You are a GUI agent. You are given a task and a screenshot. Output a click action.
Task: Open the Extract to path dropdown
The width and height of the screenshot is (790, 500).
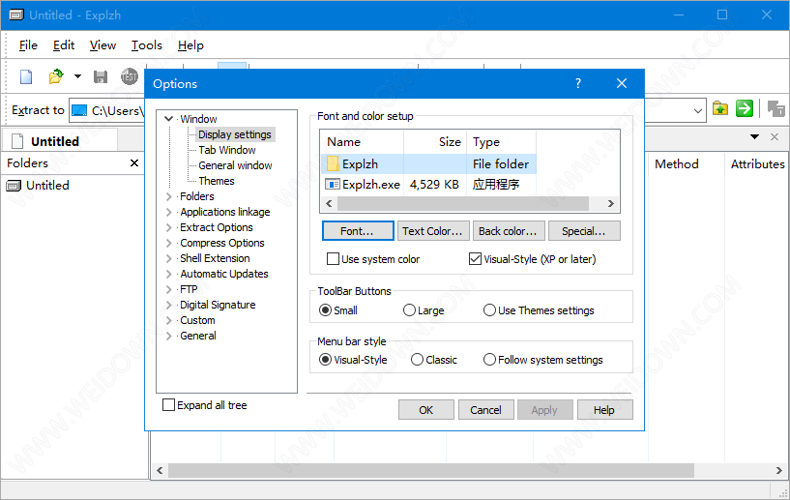click(x=698, y=110)
